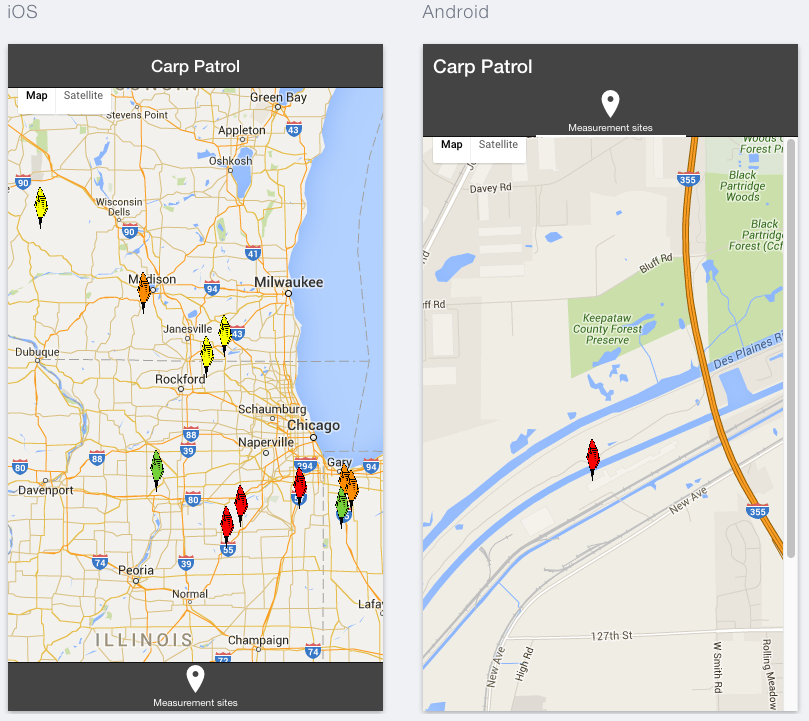Tap the yellow carp marker nearest Janesville label
809x721 pixels.
coord(225,335)
